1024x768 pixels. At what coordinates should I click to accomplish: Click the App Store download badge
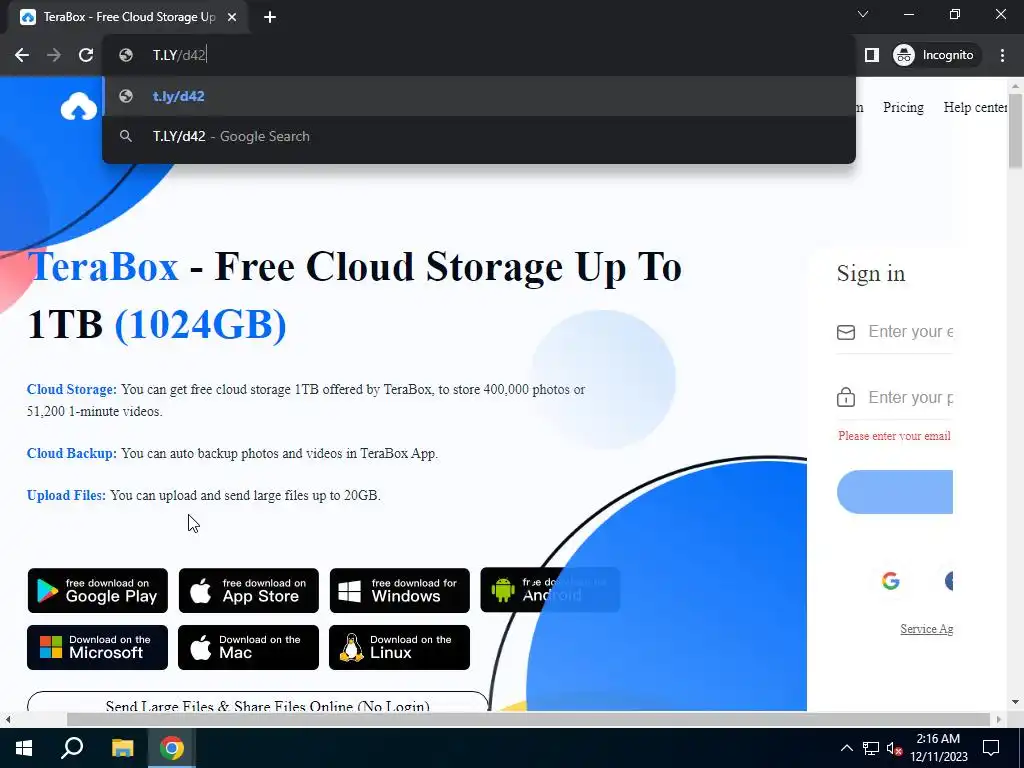tap(249, 590)
